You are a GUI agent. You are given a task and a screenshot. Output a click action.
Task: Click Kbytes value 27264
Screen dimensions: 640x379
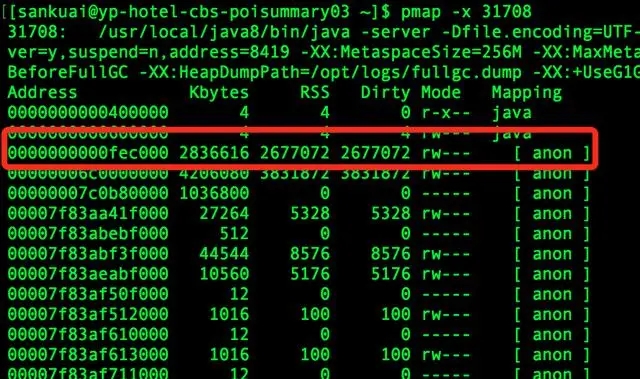(224, 213)
